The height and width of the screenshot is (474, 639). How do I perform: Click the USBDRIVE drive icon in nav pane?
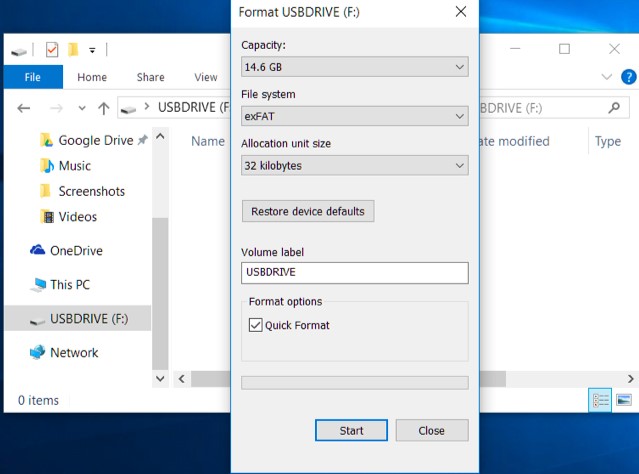click(38, 321)
